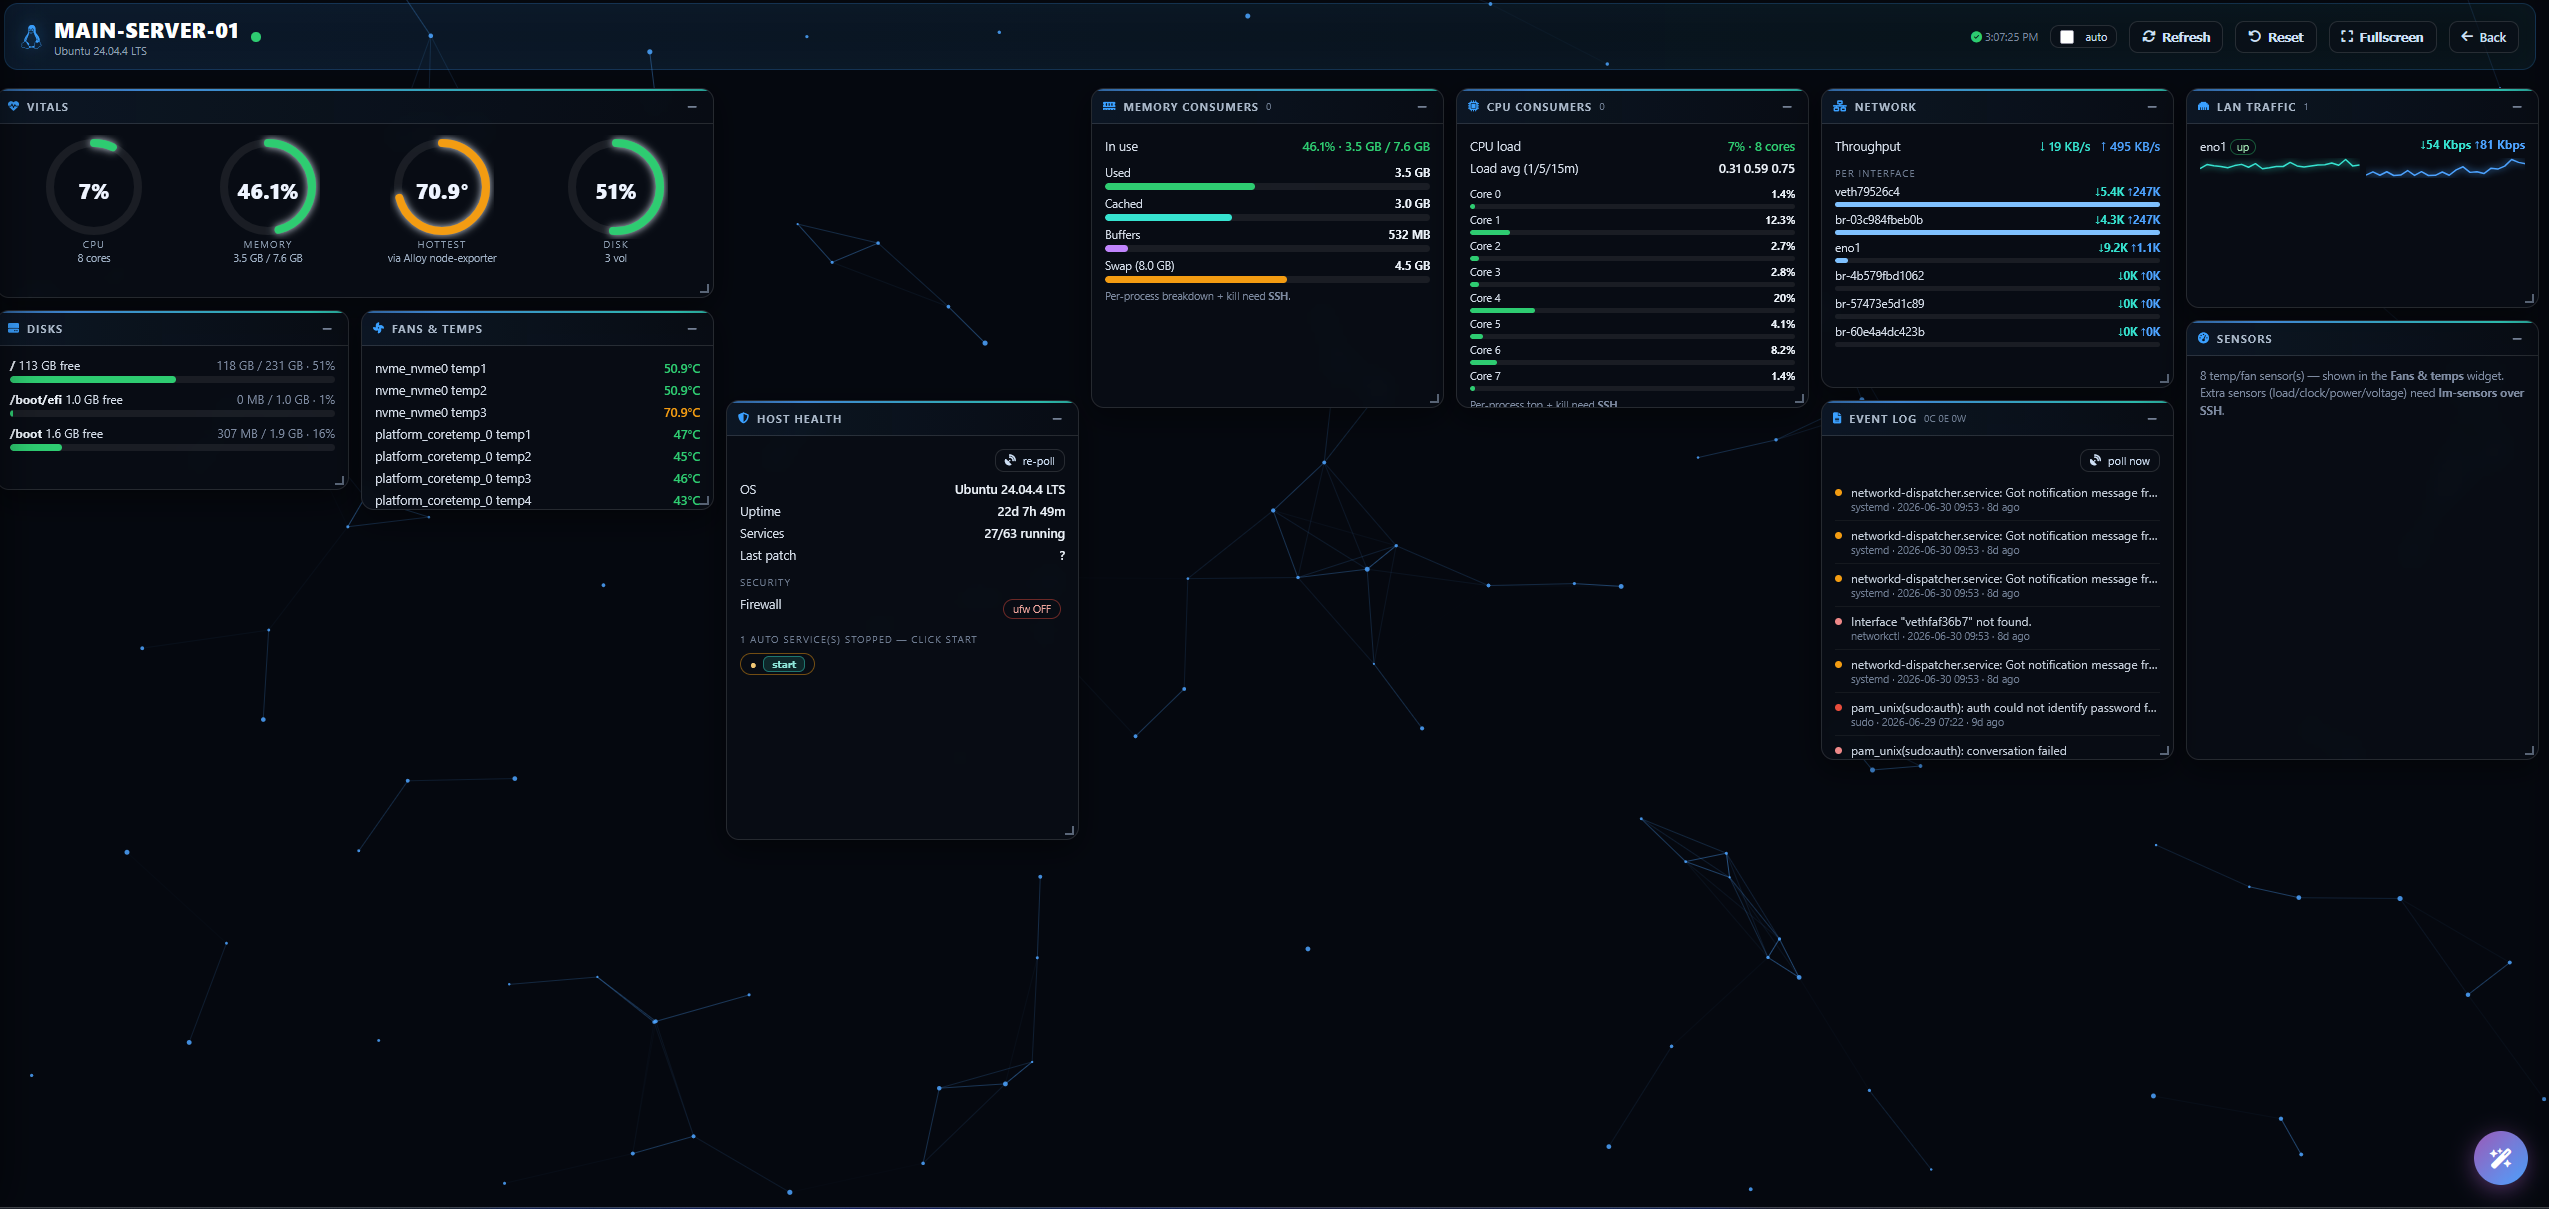Click the Event Log document icon
Viewport: 2549px width, 1209px height.
tap(1838, 418)
